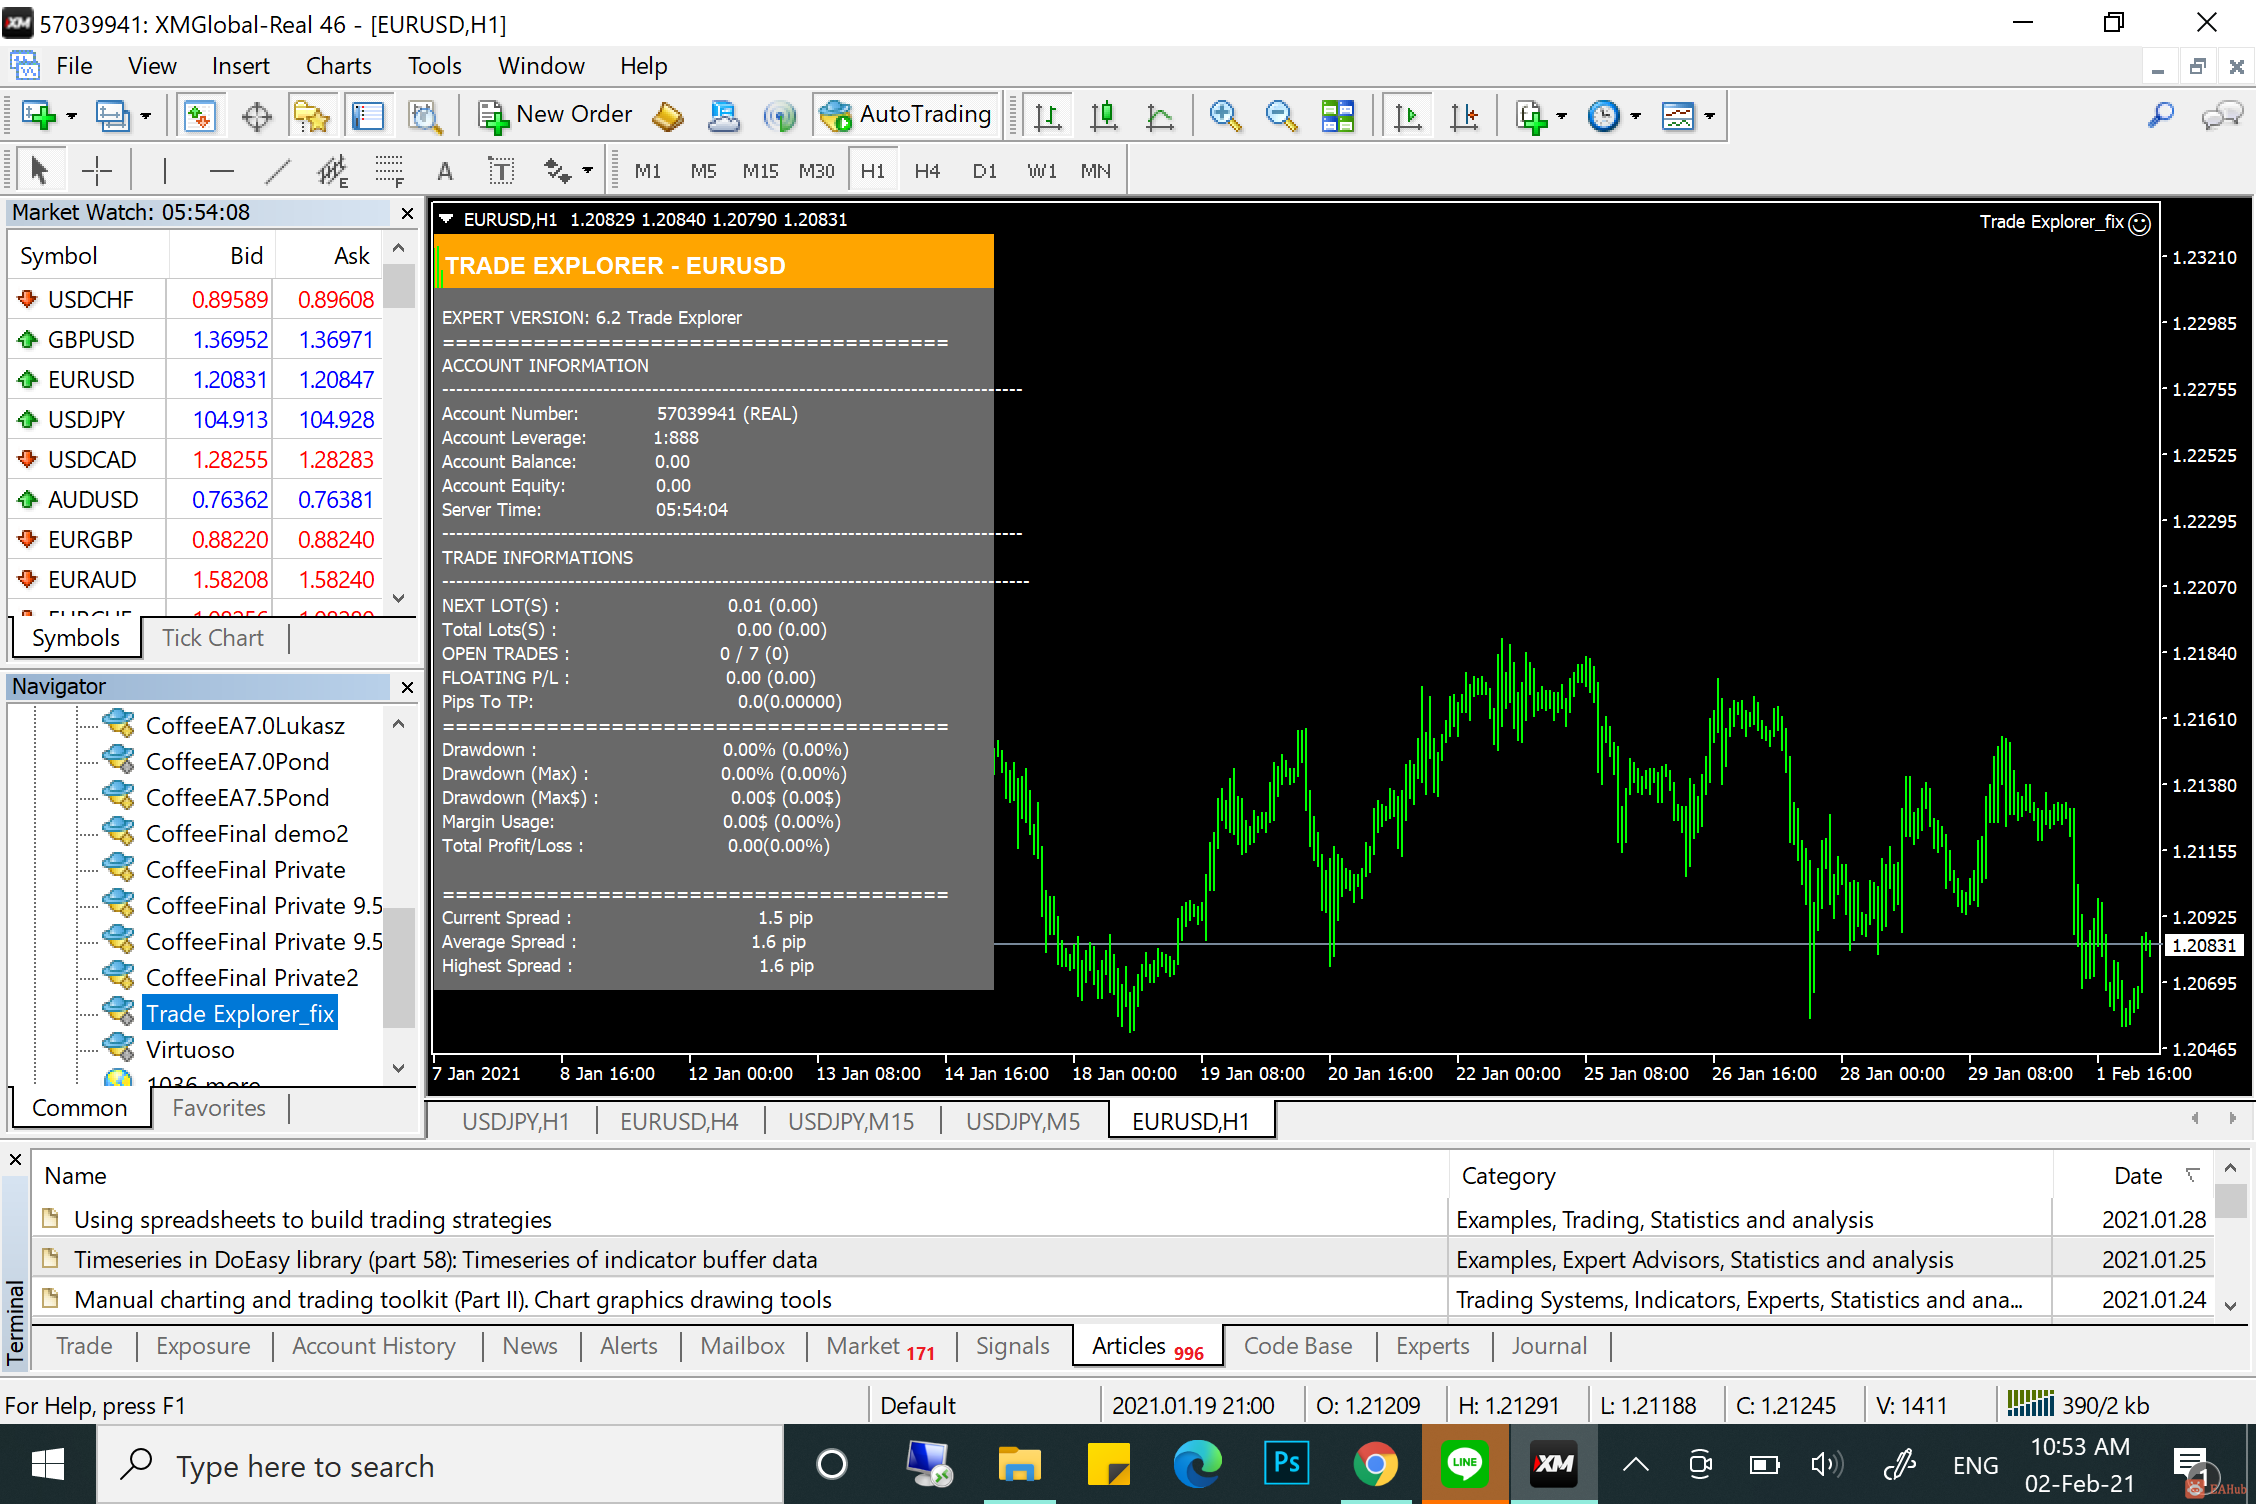This screenshot has width=2256, height=1504.
Task: Expand the Profiles dropdown arrow
Action: [146, 116]
